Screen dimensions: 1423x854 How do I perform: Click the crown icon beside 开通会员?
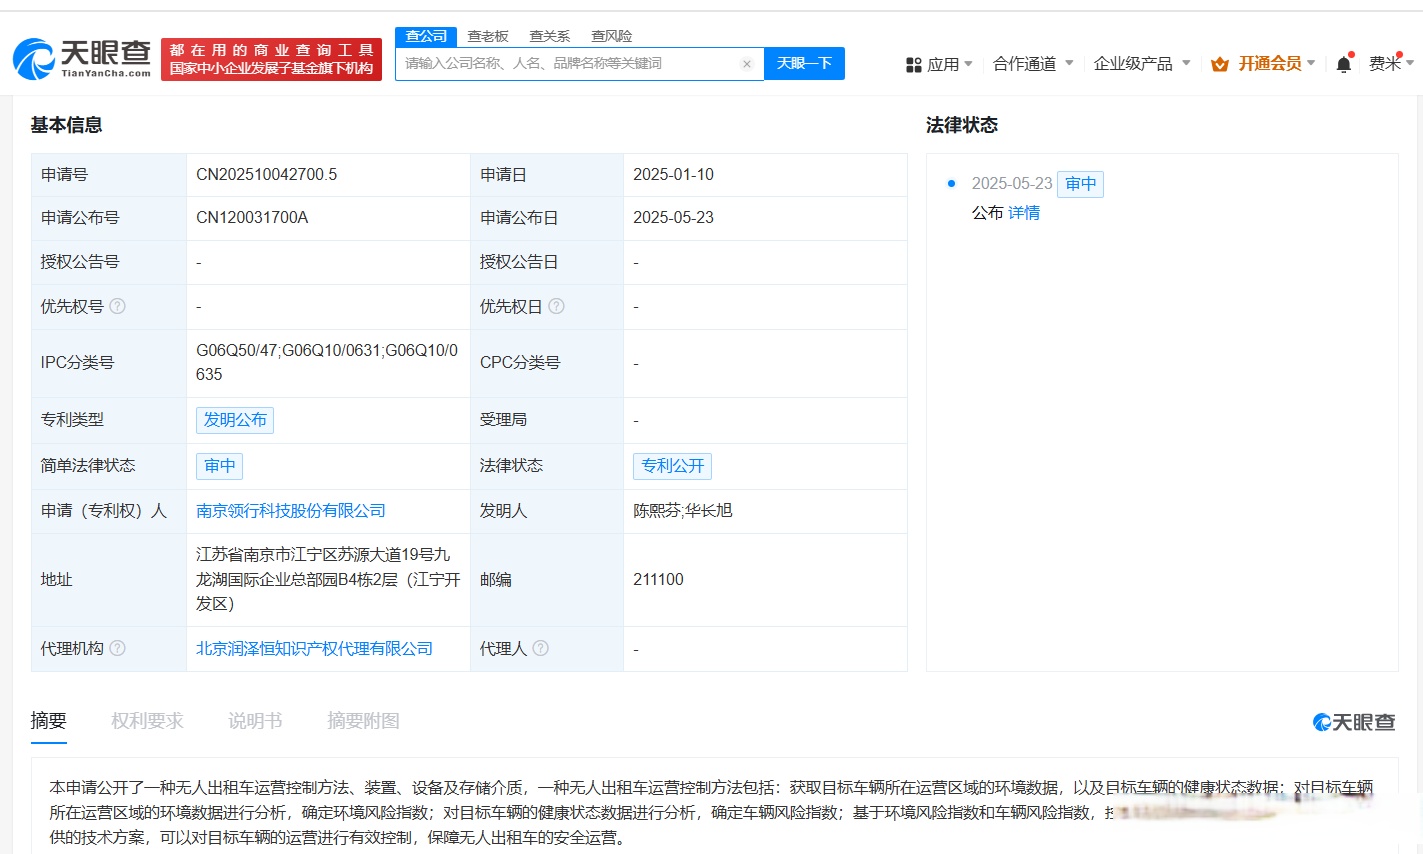[x=1220, y=63]
